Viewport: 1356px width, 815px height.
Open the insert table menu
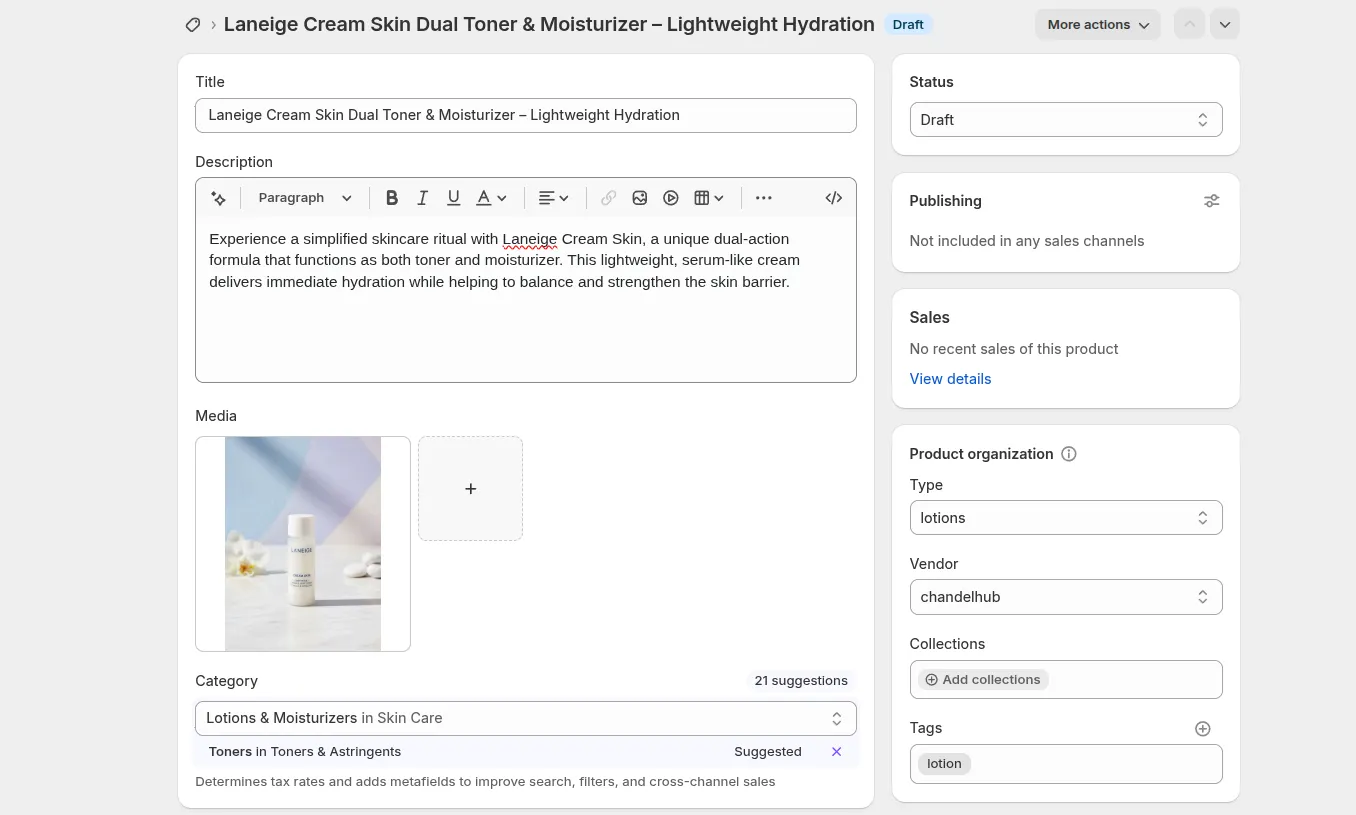709,198
